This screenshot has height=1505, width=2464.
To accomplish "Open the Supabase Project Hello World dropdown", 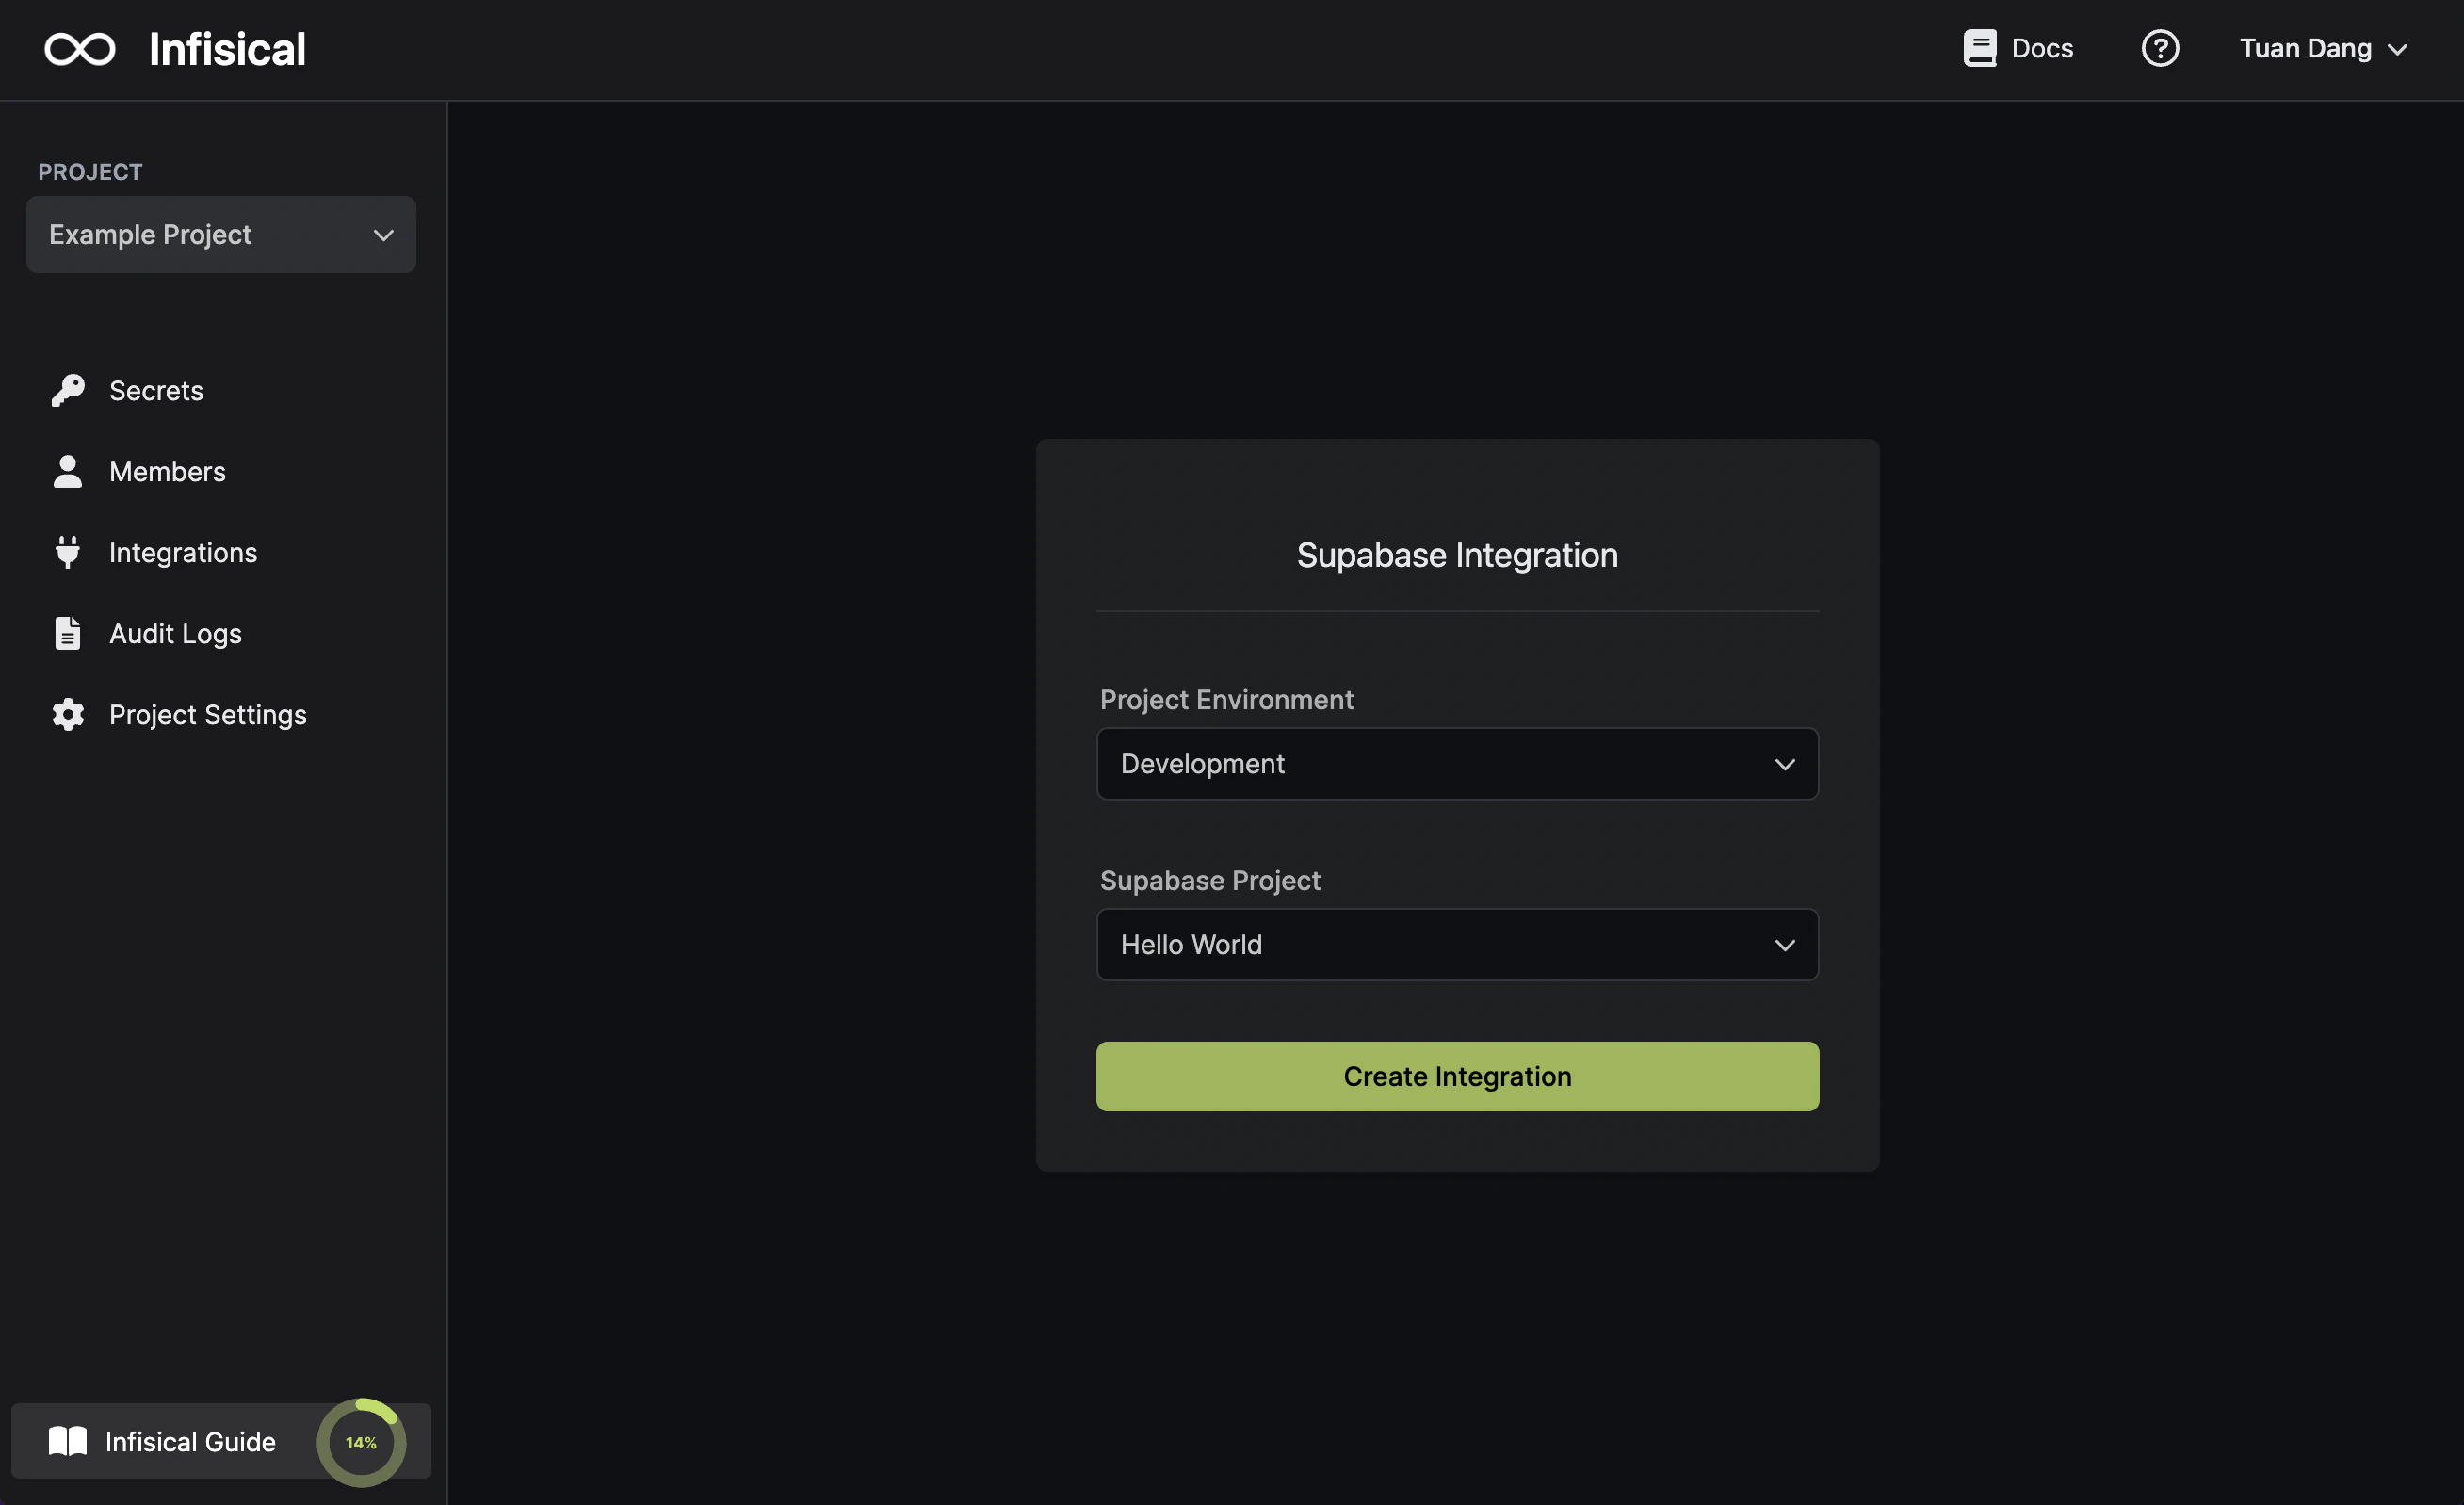I will click(1457, 944).
